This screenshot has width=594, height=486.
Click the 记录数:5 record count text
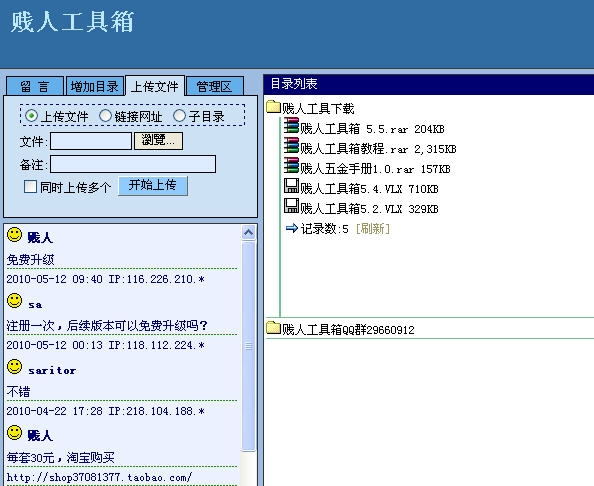coord(325,228)
